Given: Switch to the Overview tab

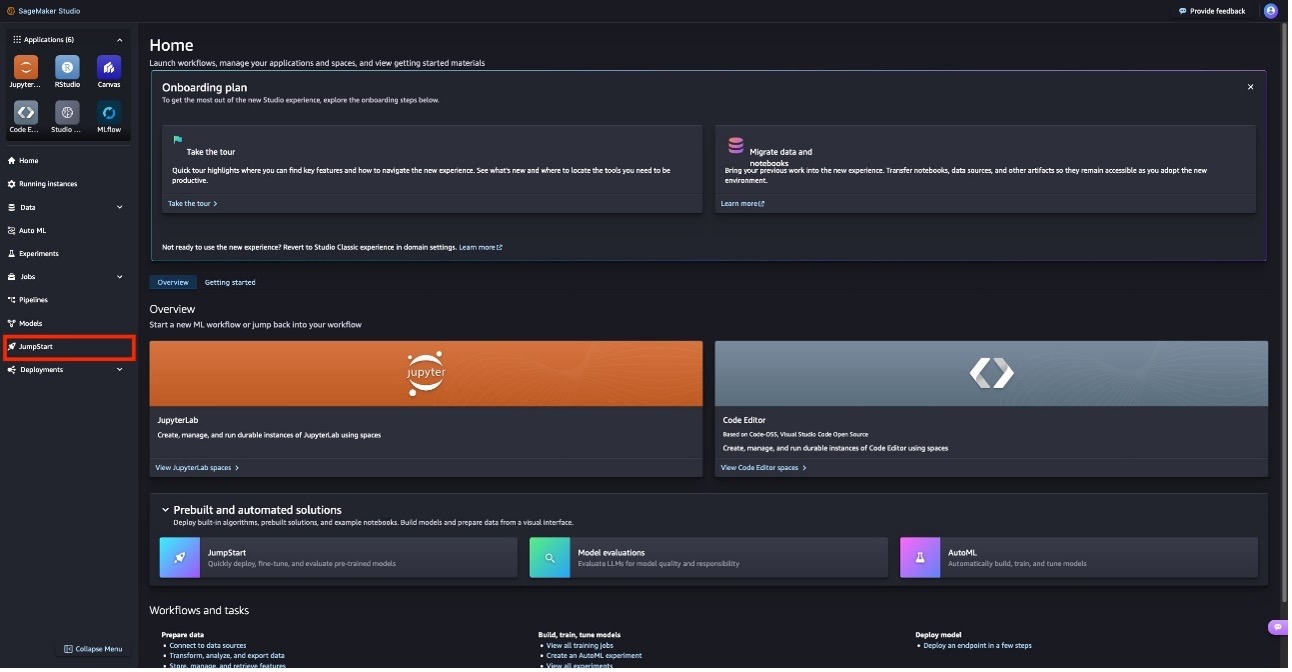Looking at the screenshot, I should 173,283.
